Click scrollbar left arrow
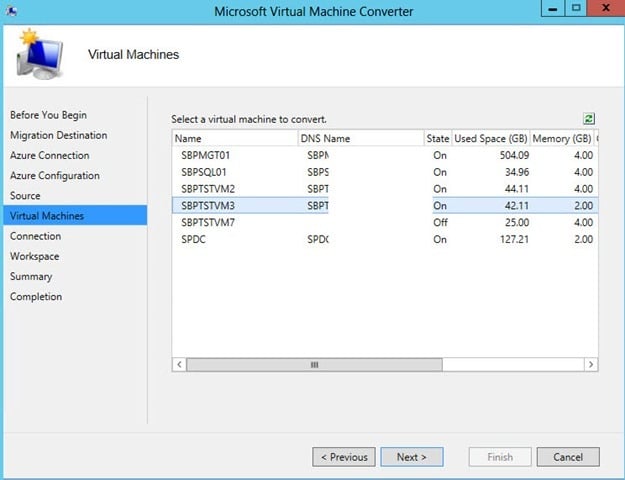 pyautogui.click(x=179, y=364)
